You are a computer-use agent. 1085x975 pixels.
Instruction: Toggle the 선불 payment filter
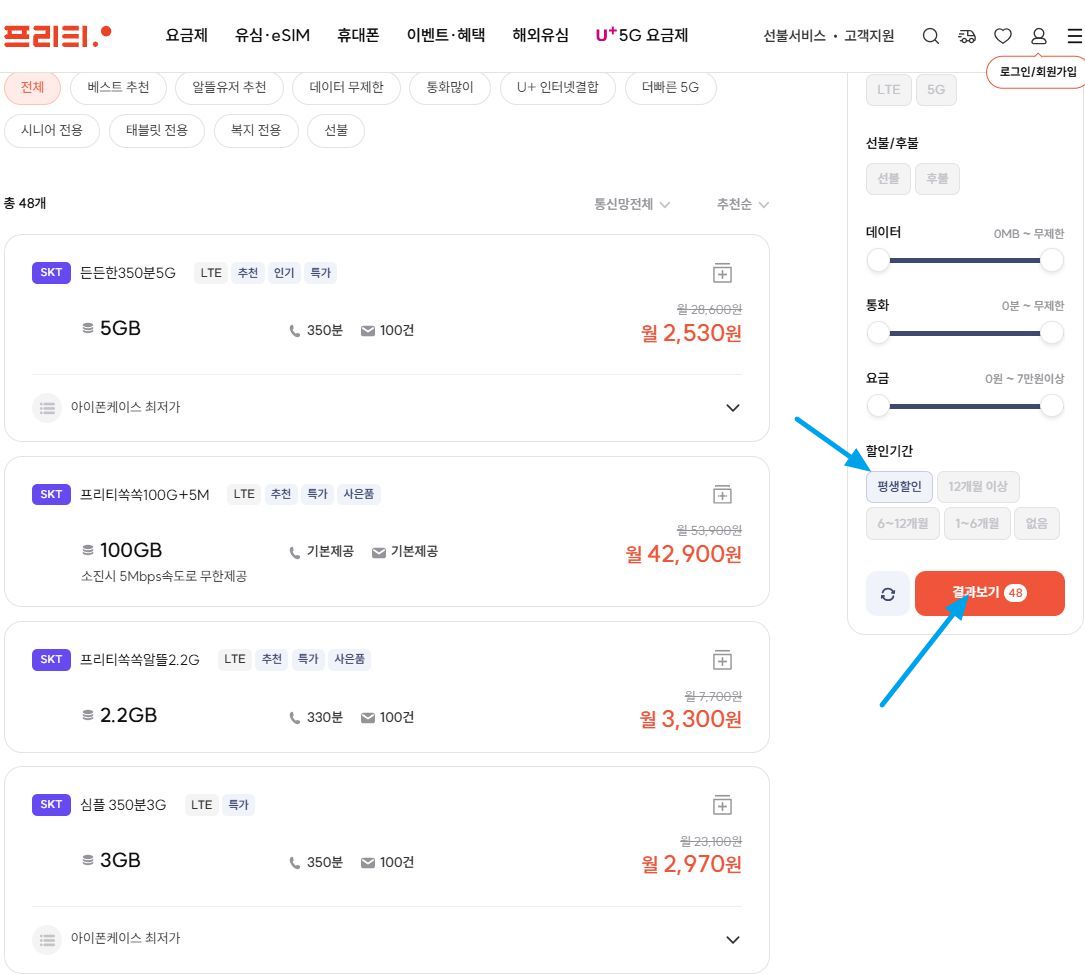point(888,179)
